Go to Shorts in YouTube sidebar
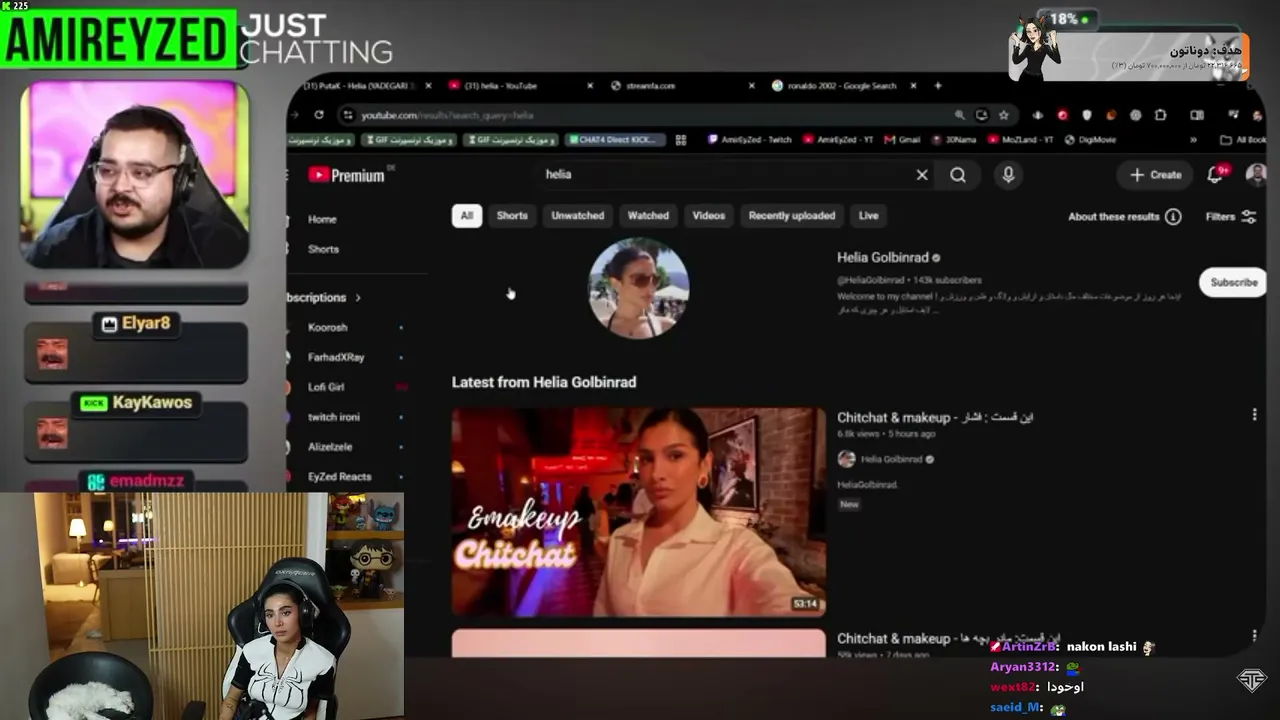The width and height of the screenshot is (1280, 720). [323, 249]
